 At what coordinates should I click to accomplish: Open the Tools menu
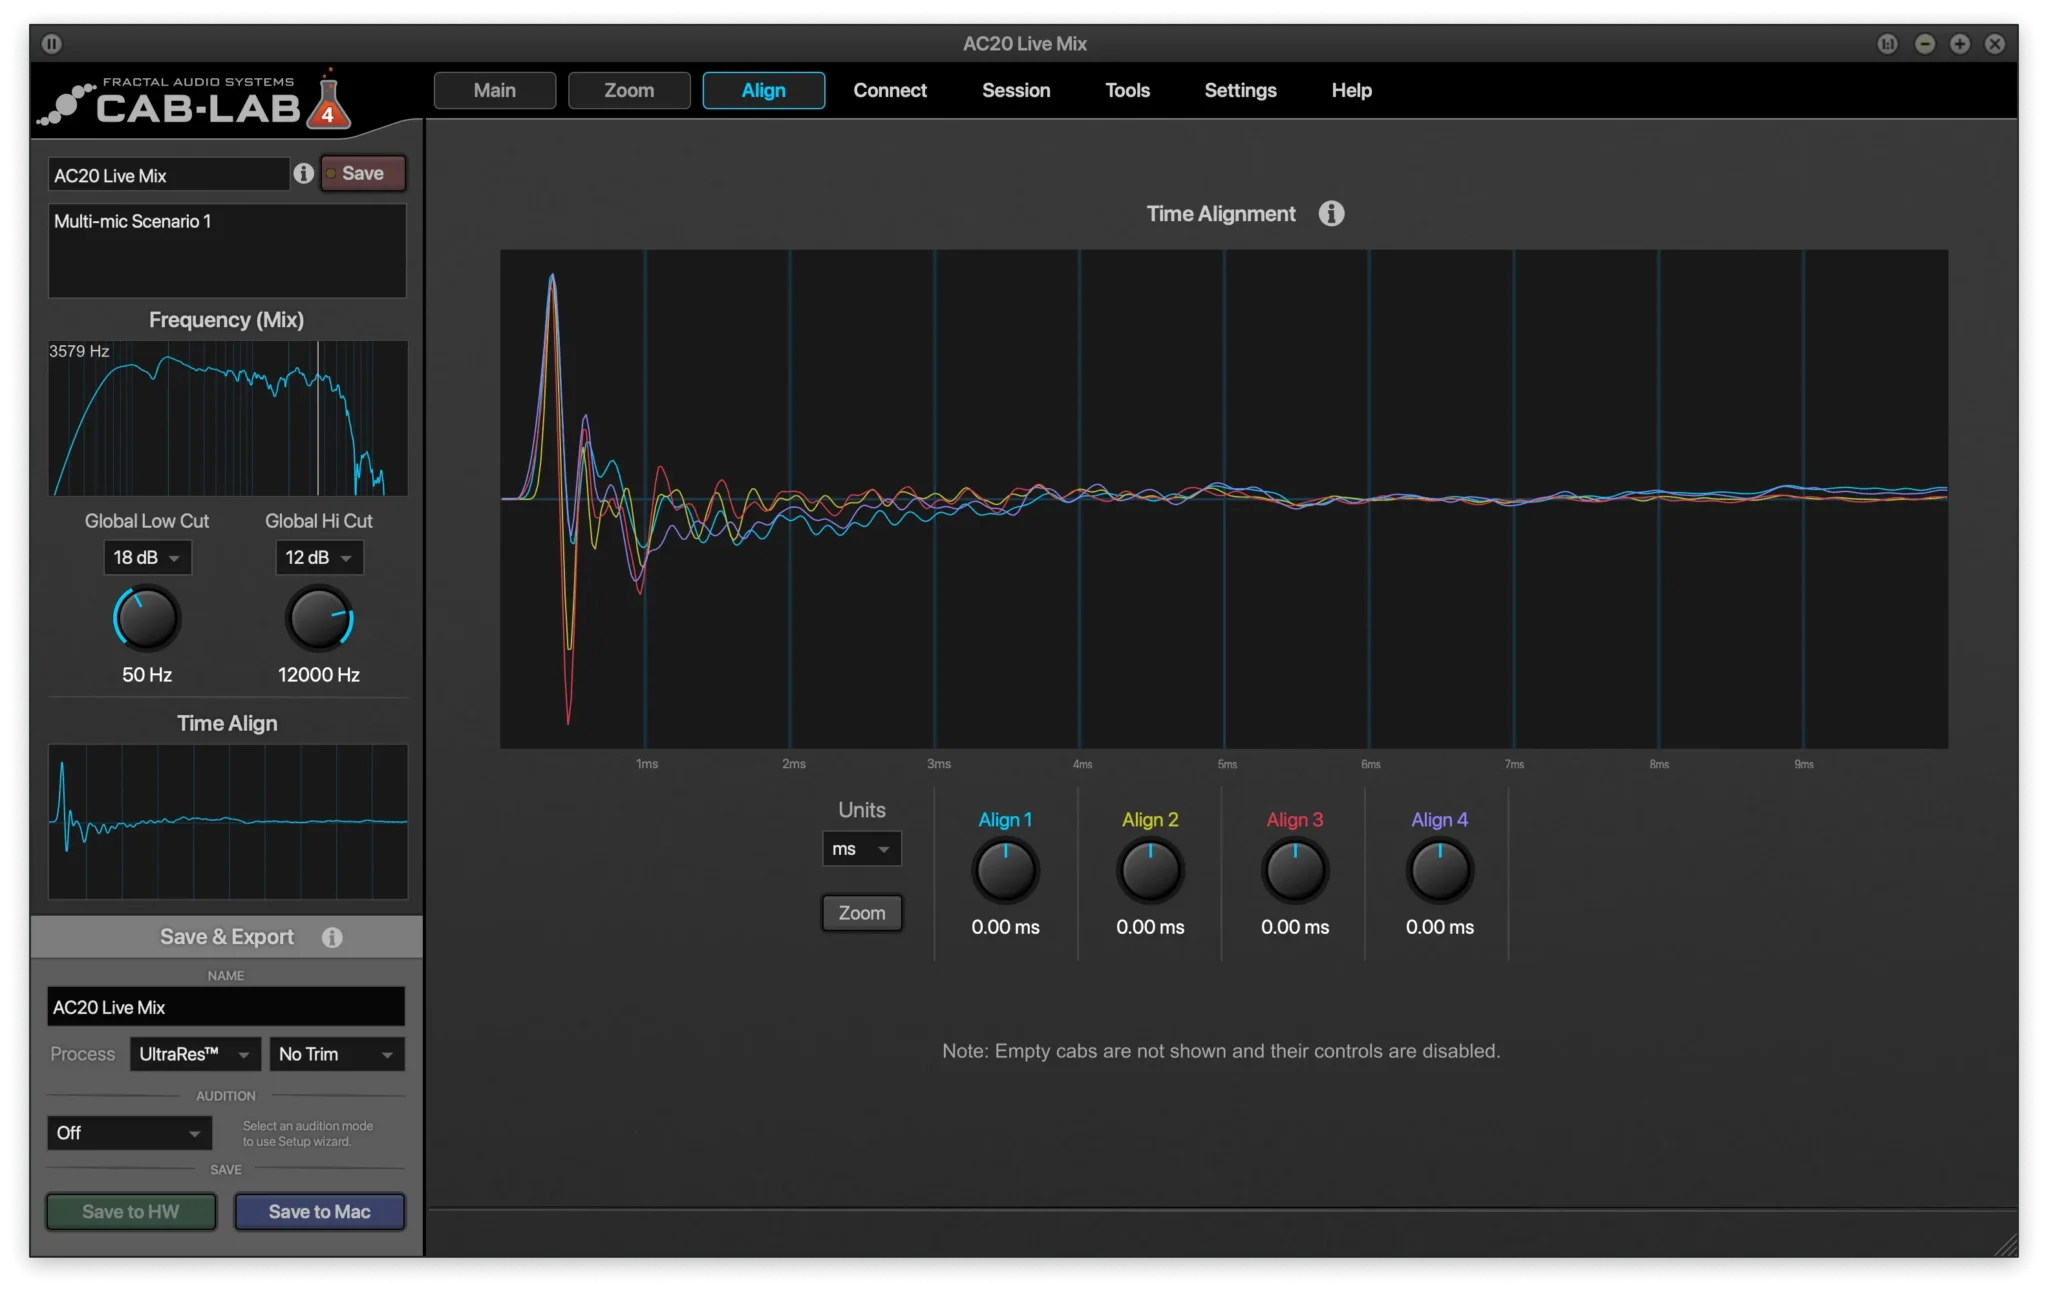[x=1127, y=90]
